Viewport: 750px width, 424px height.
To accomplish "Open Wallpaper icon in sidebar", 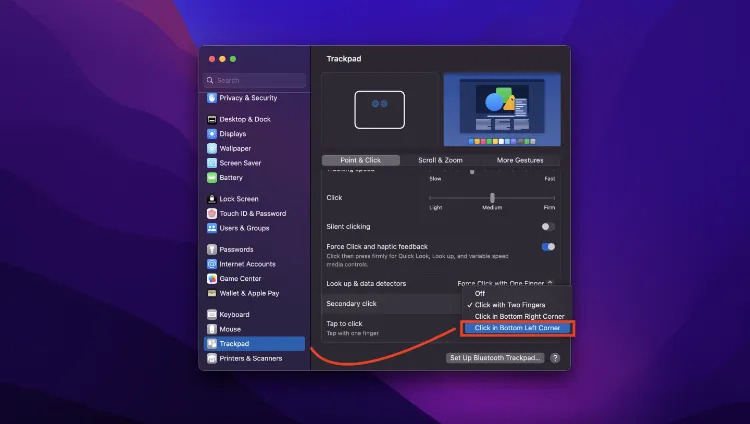I will [x=212, y=148].
